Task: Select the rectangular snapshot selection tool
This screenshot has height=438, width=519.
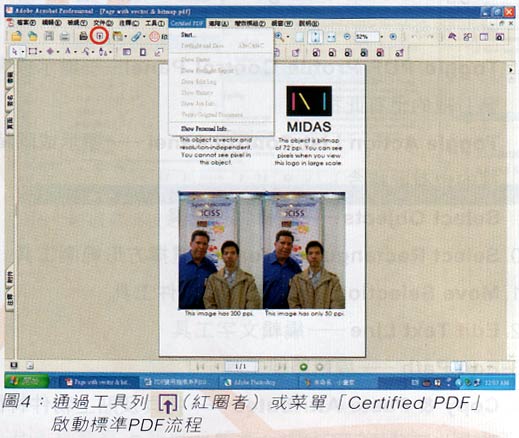Action: tap(33, 52)
